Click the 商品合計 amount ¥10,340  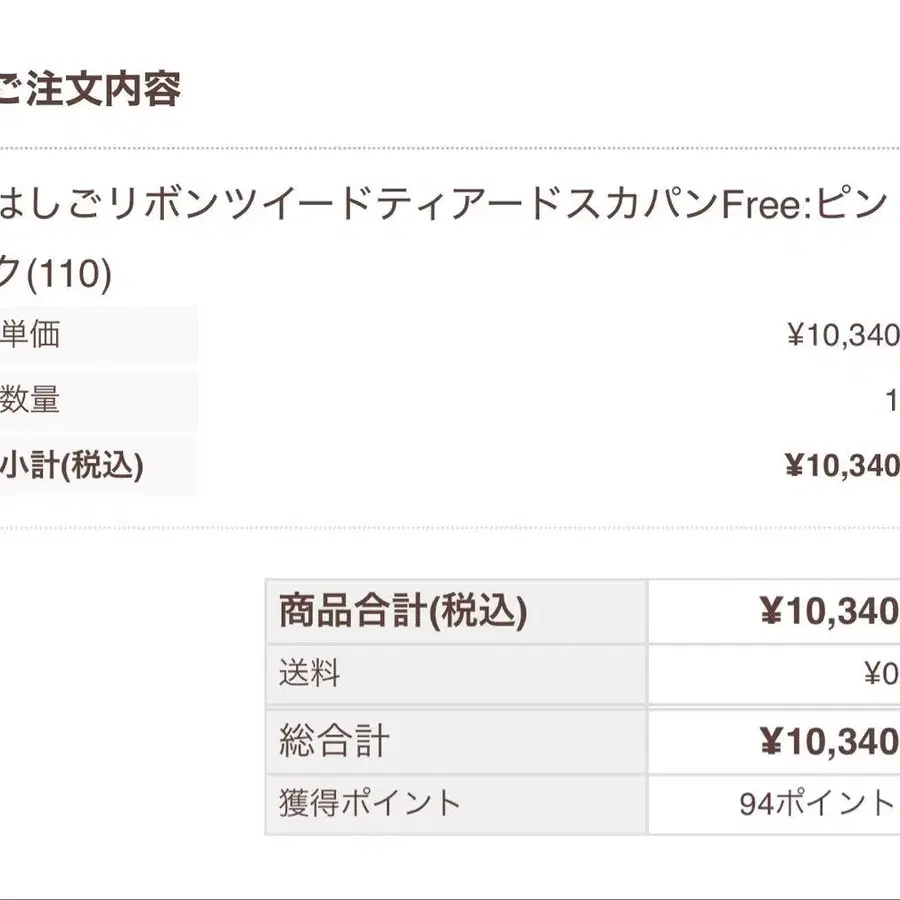[x=827, y=613]
